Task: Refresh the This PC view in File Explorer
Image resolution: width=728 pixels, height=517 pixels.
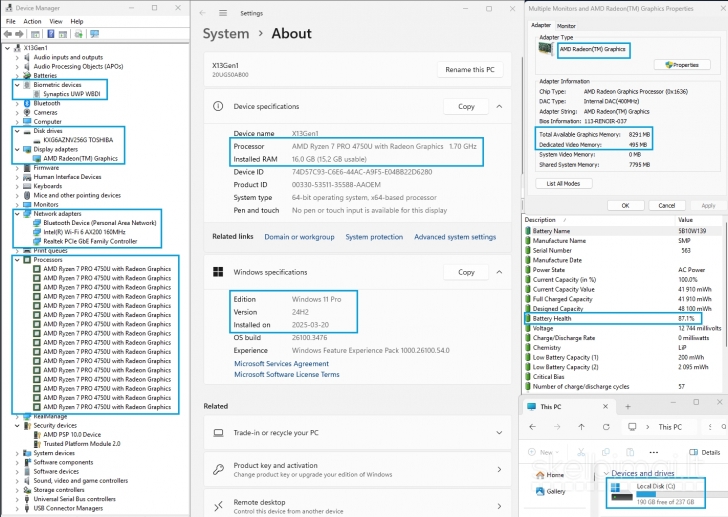Action: coord(606,427)
